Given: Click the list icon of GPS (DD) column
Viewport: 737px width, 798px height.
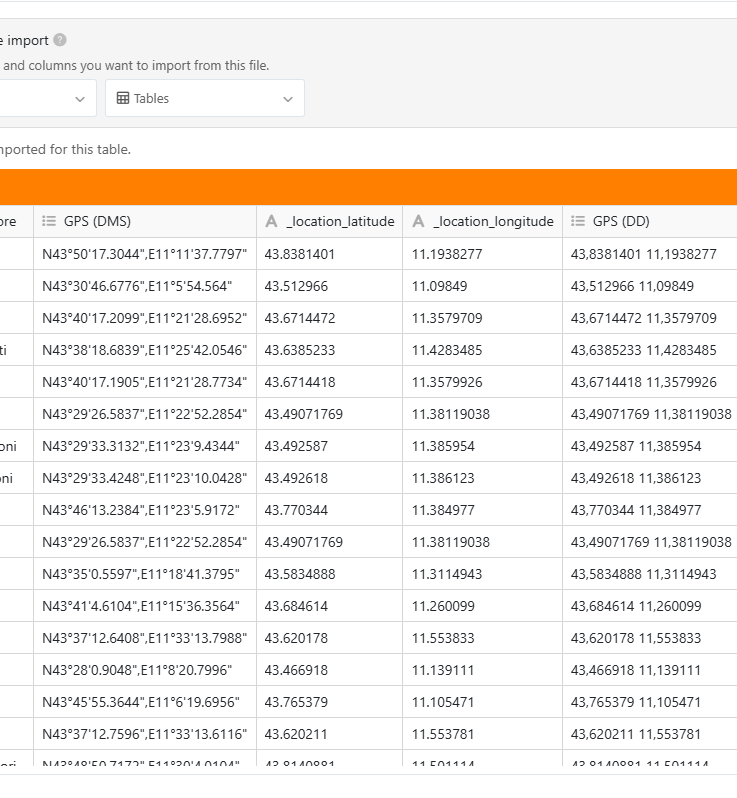Looking at the screenshot, I should tap(578, 222).
